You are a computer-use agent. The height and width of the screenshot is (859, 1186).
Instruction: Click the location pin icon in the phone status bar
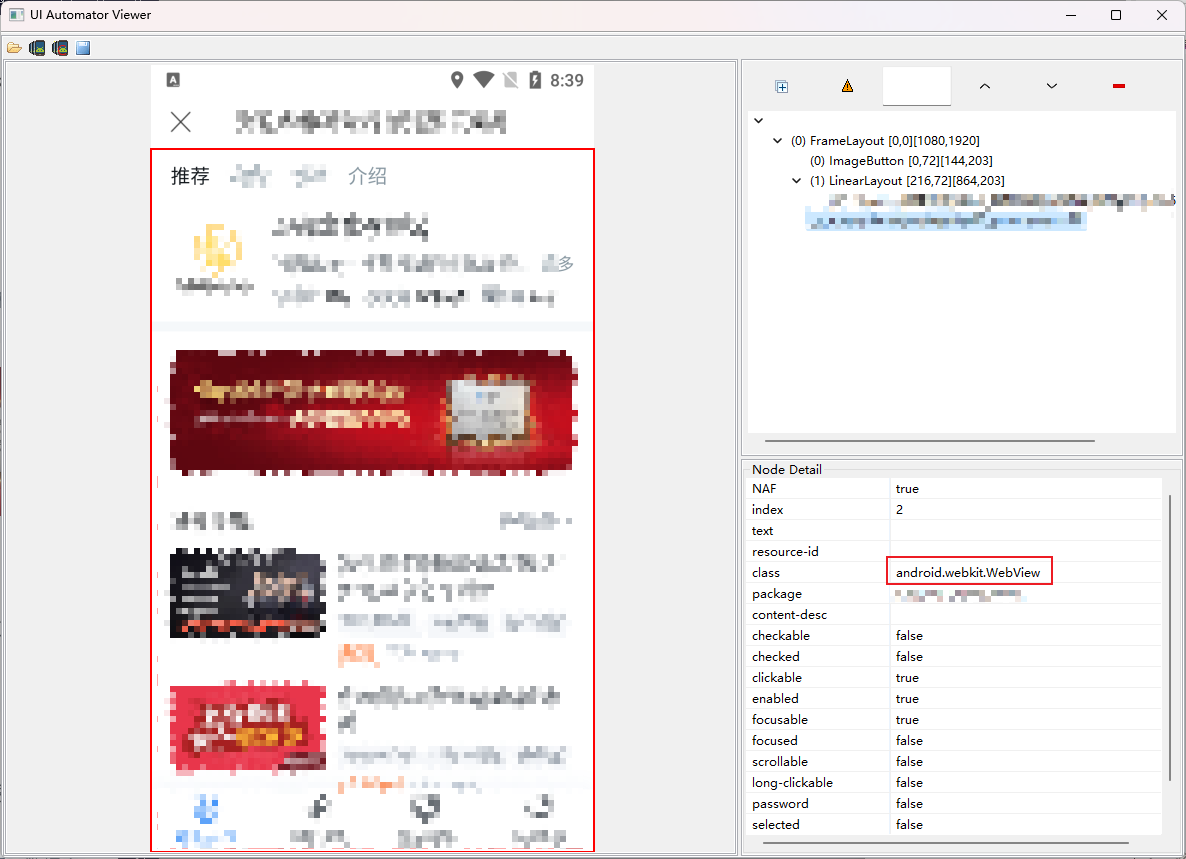click(x=457, y=80)
